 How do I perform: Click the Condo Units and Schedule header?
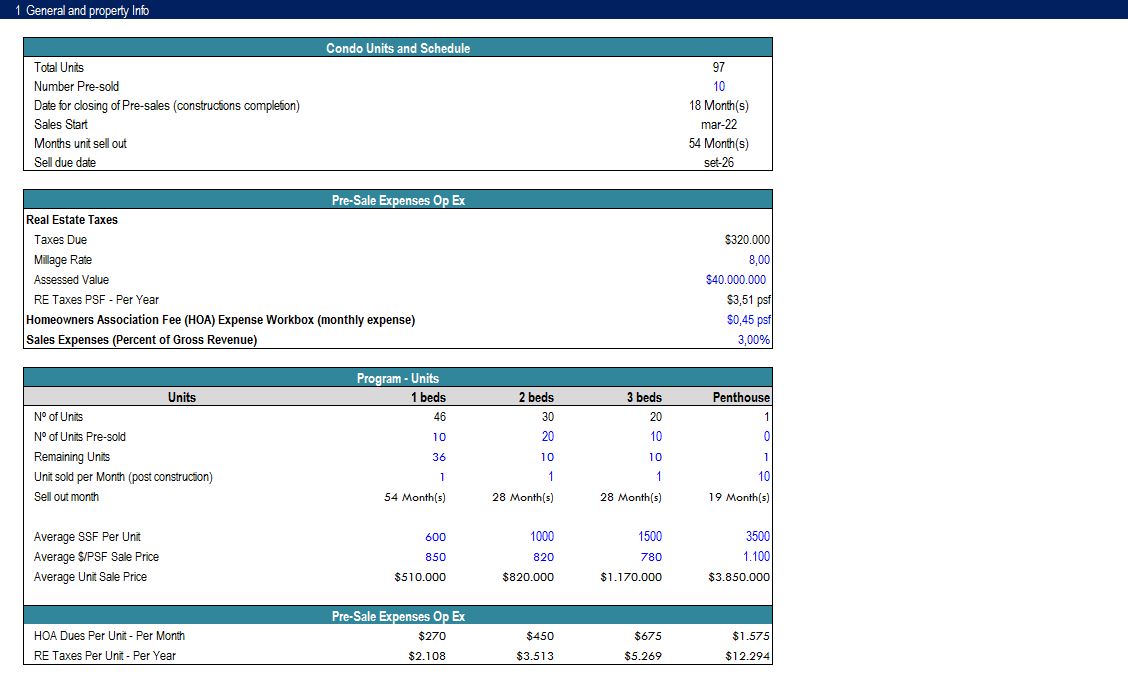[398, 48]
